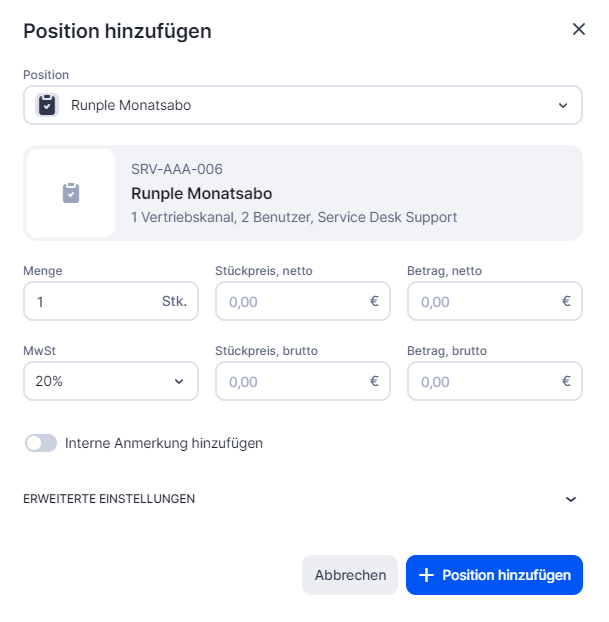Screen dimensions: 609x622
Task: Click the plus icon on add button
Action: tap(426, 575)
